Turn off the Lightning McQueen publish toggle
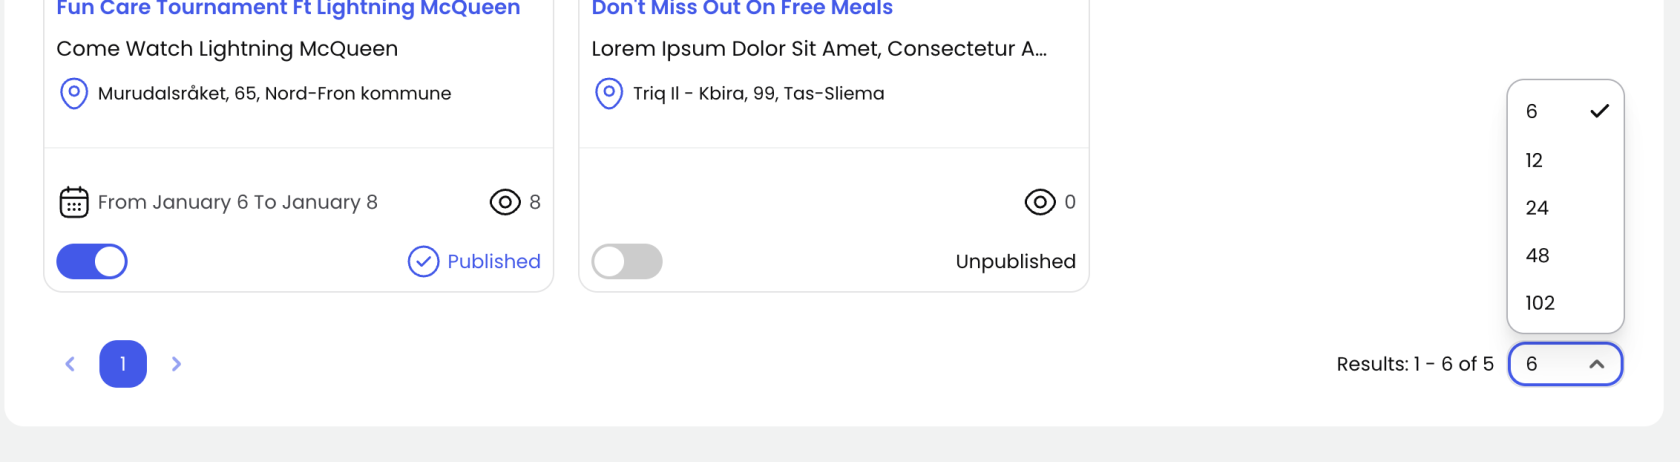 point(92,262)
